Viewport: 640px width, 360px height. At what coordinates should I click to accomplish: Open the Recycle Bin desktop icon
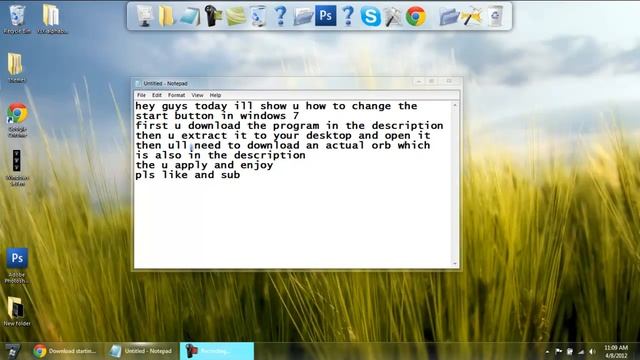coord(17,19)
